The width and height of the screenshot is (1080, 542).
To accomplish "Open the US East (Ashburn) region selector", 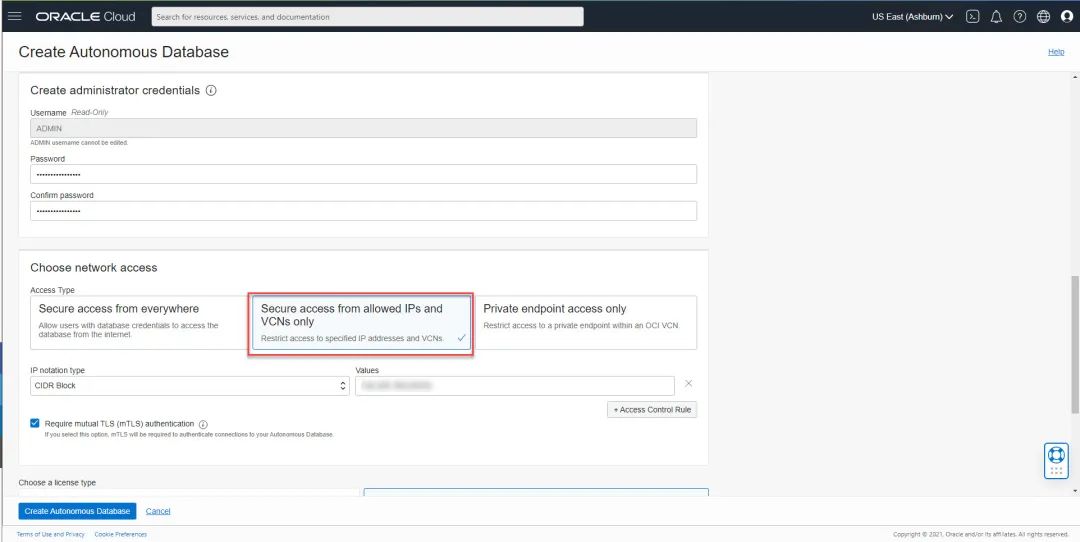I will click(913, 17).
